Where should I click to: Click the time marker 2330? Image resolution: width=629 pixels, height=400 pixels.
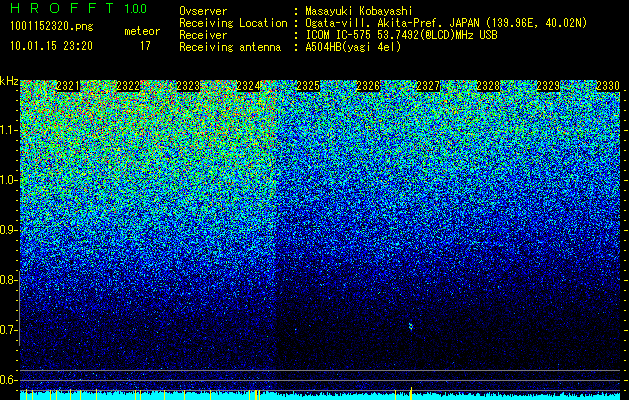click(x=608, y=86)
